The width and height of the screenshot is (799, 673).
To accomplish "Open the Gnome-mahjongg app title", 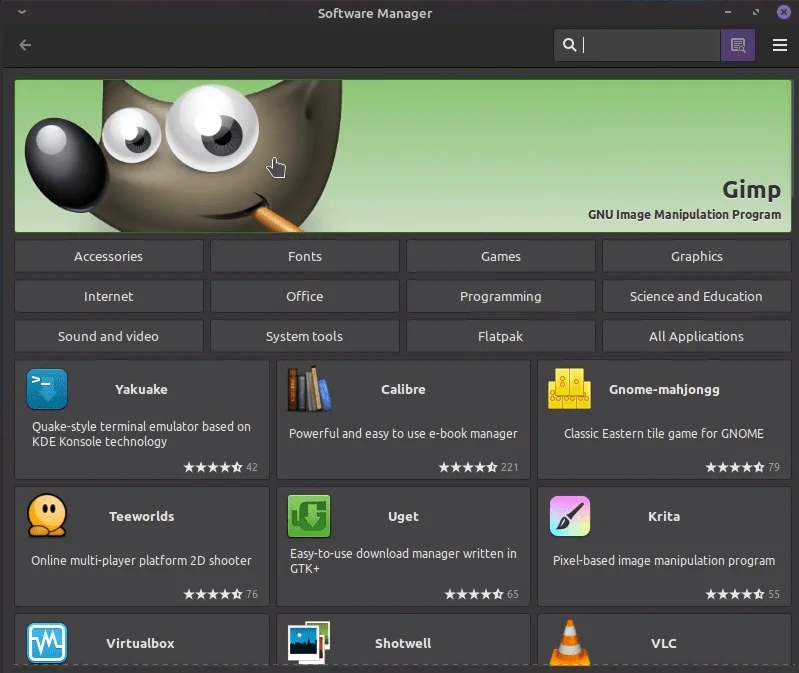I will (664, 390).
